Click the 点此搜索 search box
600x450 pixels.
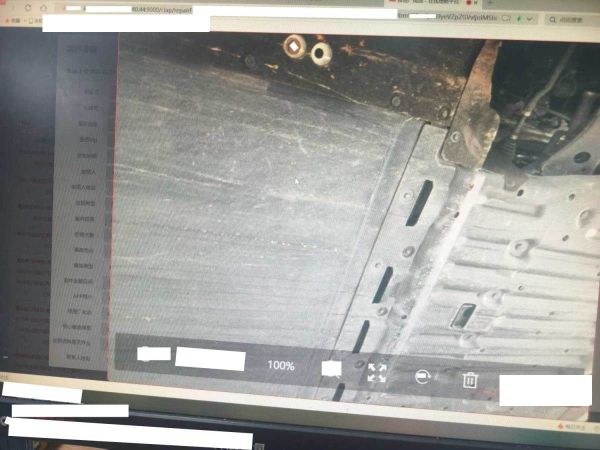click(x=572, y=18)
